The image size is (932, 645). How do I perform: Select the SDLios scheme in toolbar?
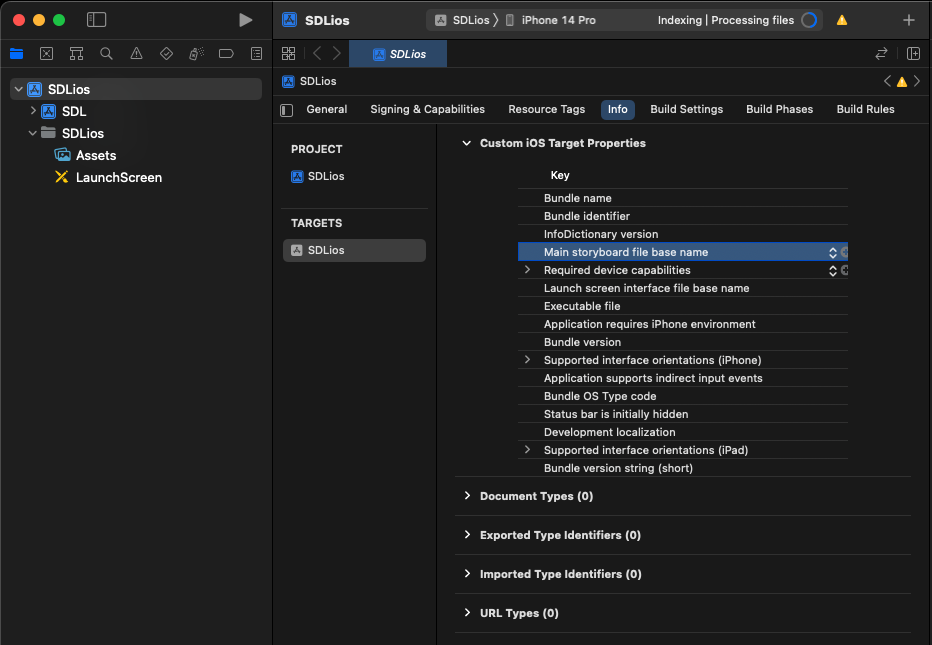tap(462, 20)
